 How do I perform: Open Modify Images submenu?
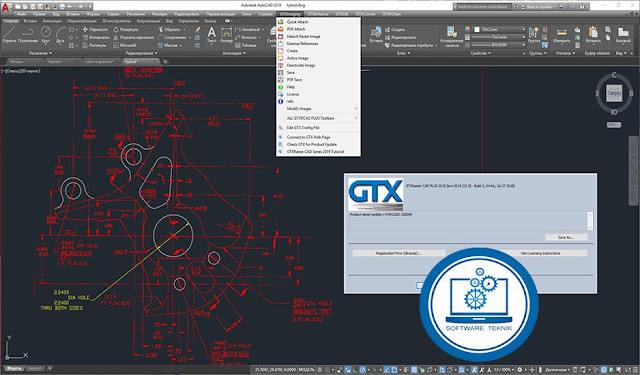tap(318, 109)
